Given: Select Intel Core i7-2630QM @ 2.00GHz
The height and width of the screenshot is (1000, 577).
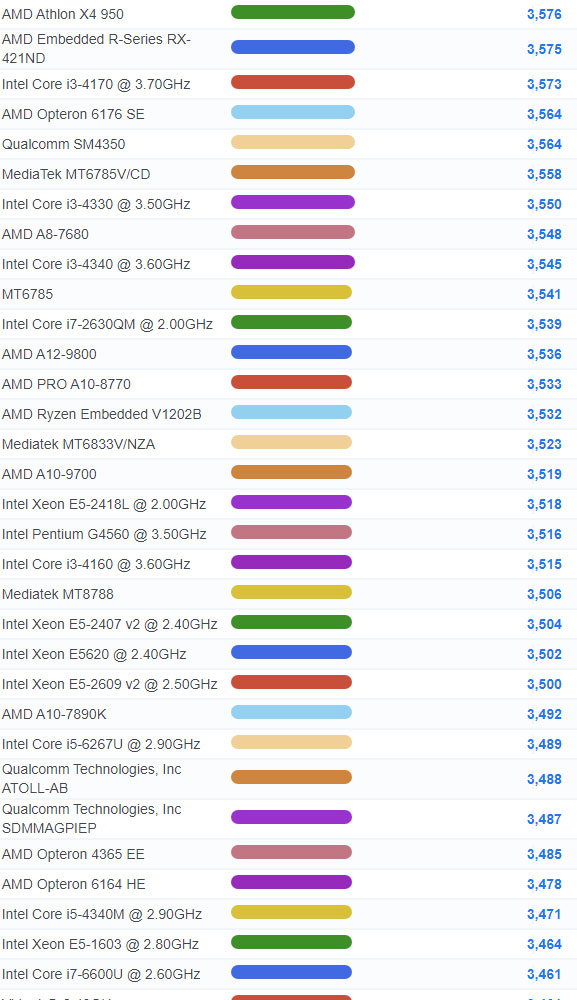Looking at the screenshot, I should (107, 324).
